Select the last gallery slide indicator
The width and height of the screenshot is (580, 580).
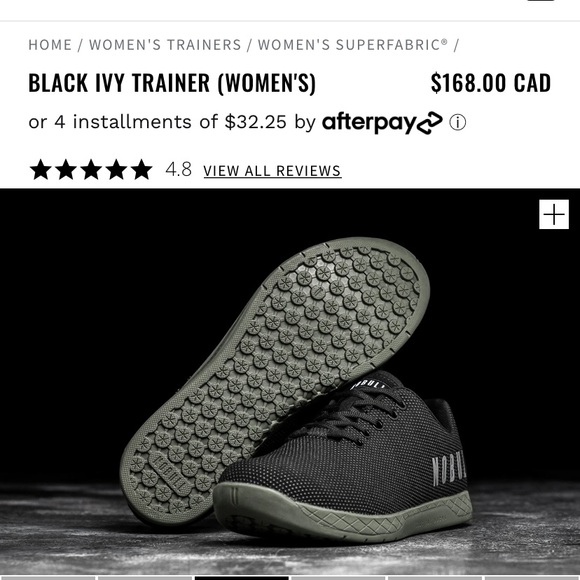pyautogui.click(x=533, y=578)
